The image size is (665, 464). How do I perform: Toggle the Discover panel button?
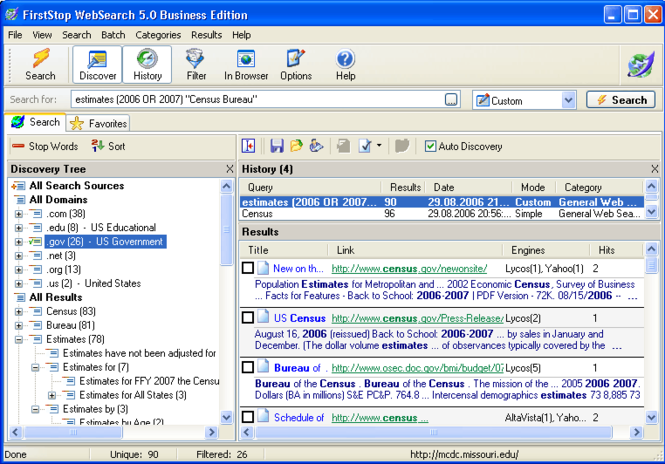click(97, 65)
